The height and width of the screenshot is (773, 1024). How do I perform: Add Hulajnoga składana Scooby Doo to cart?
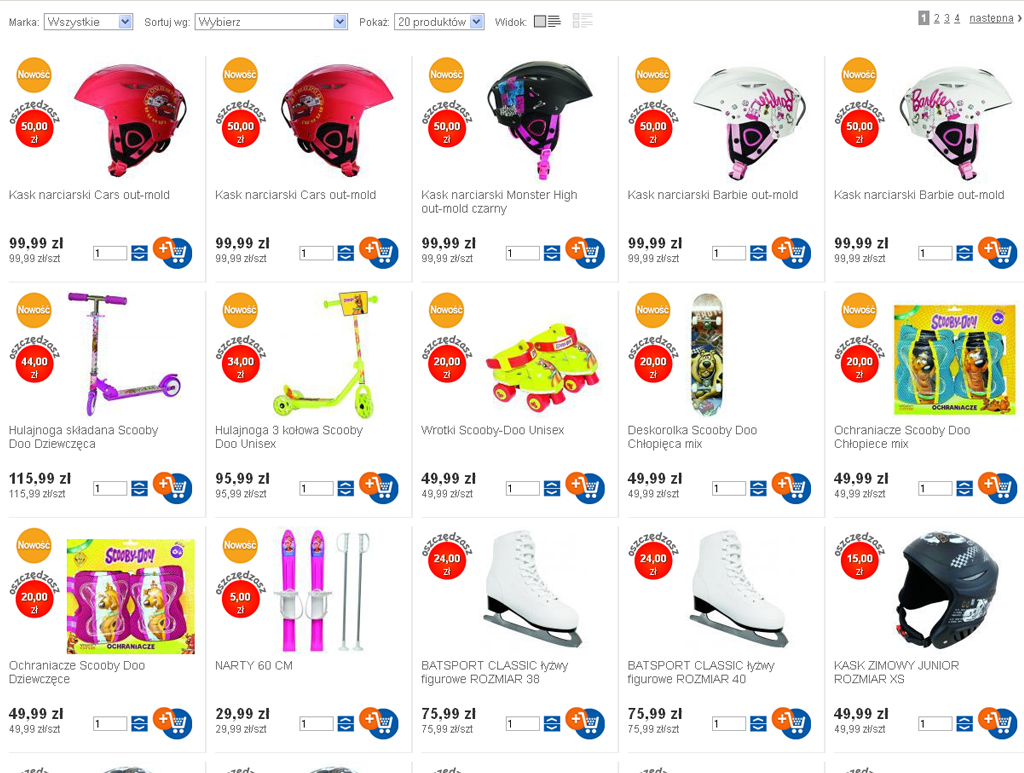coord(172,487)
